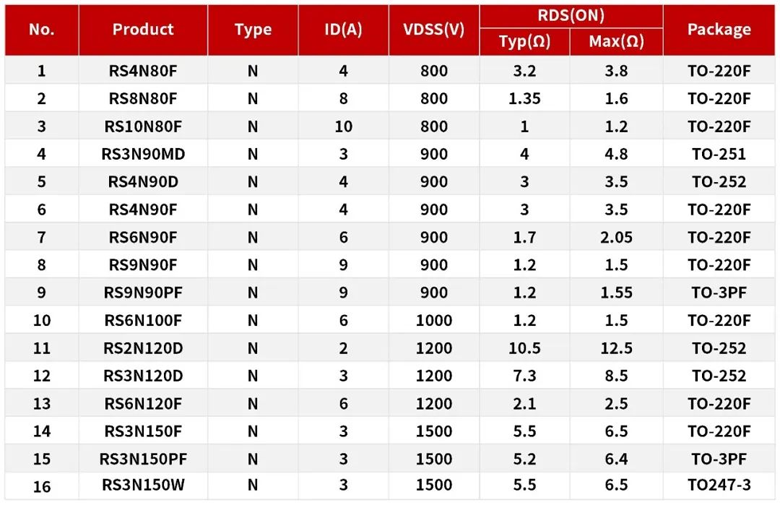Select the 2.05 max resistance cell
The width and height of the screenshot is (780, 505).
pos(616,238)
